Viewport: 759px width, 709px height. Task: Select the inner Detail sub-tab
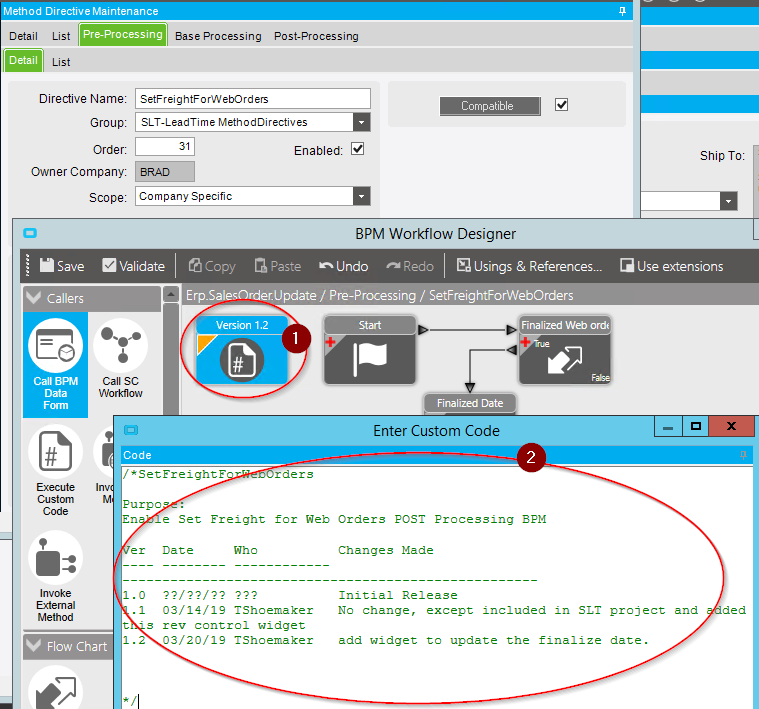(x=23, y=60)
